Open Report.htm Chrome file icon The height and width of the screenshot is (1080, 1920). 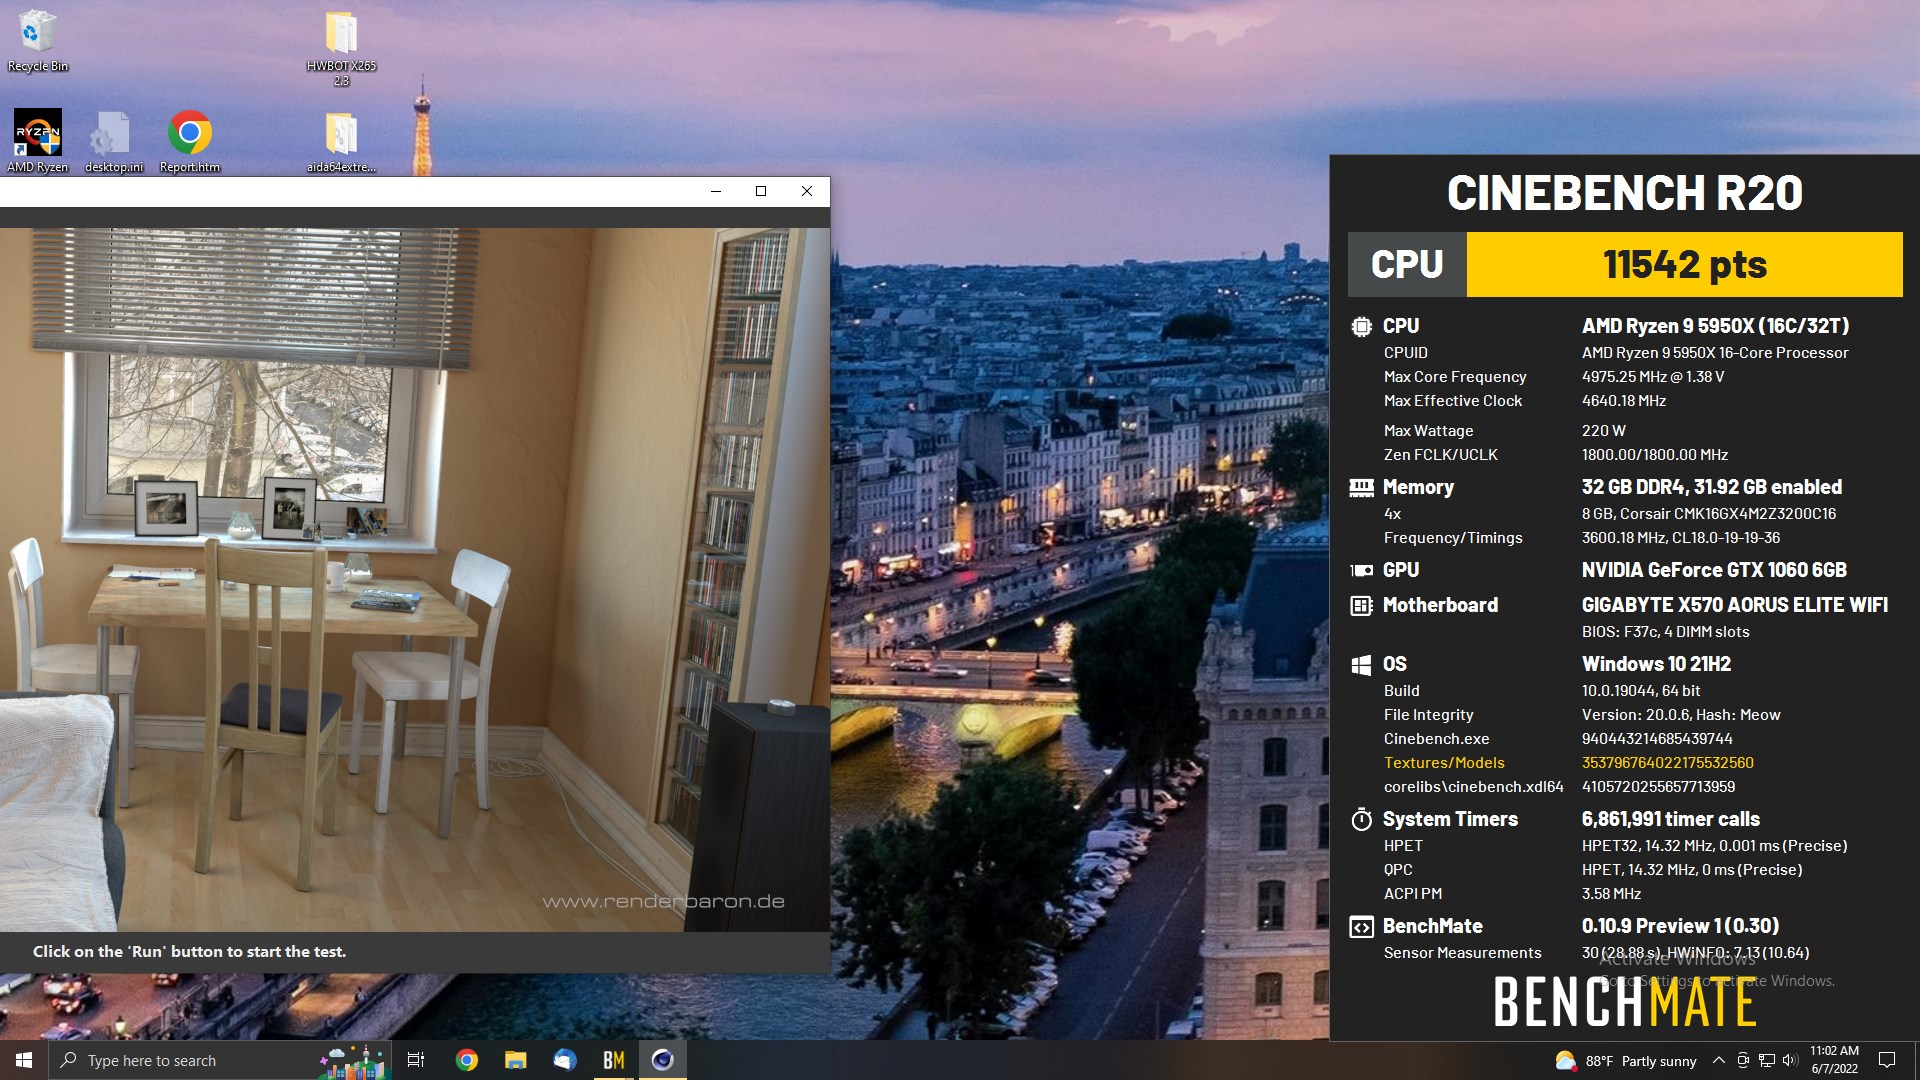[189, 140]
